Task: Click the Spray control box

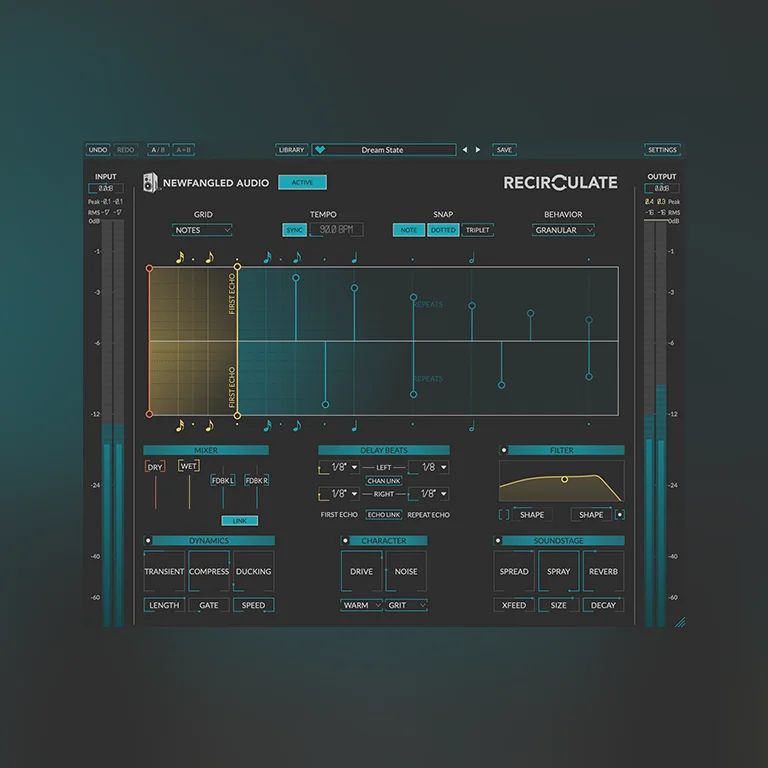Action: click(x=558, y=571)
